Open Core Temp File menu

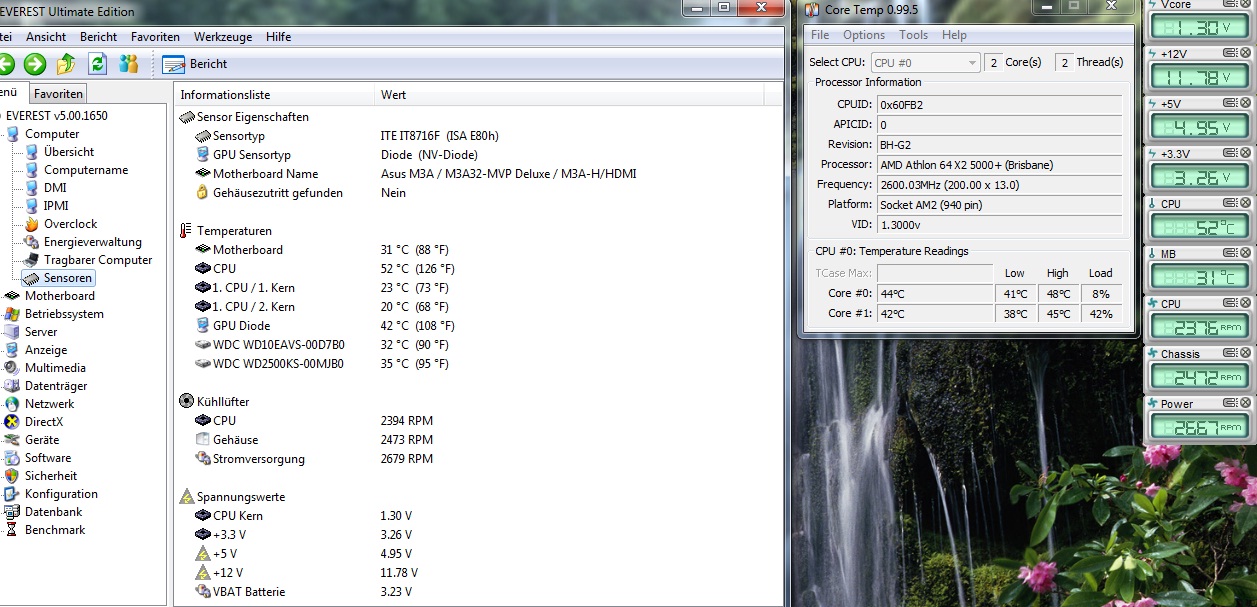[x=820, y=35]
